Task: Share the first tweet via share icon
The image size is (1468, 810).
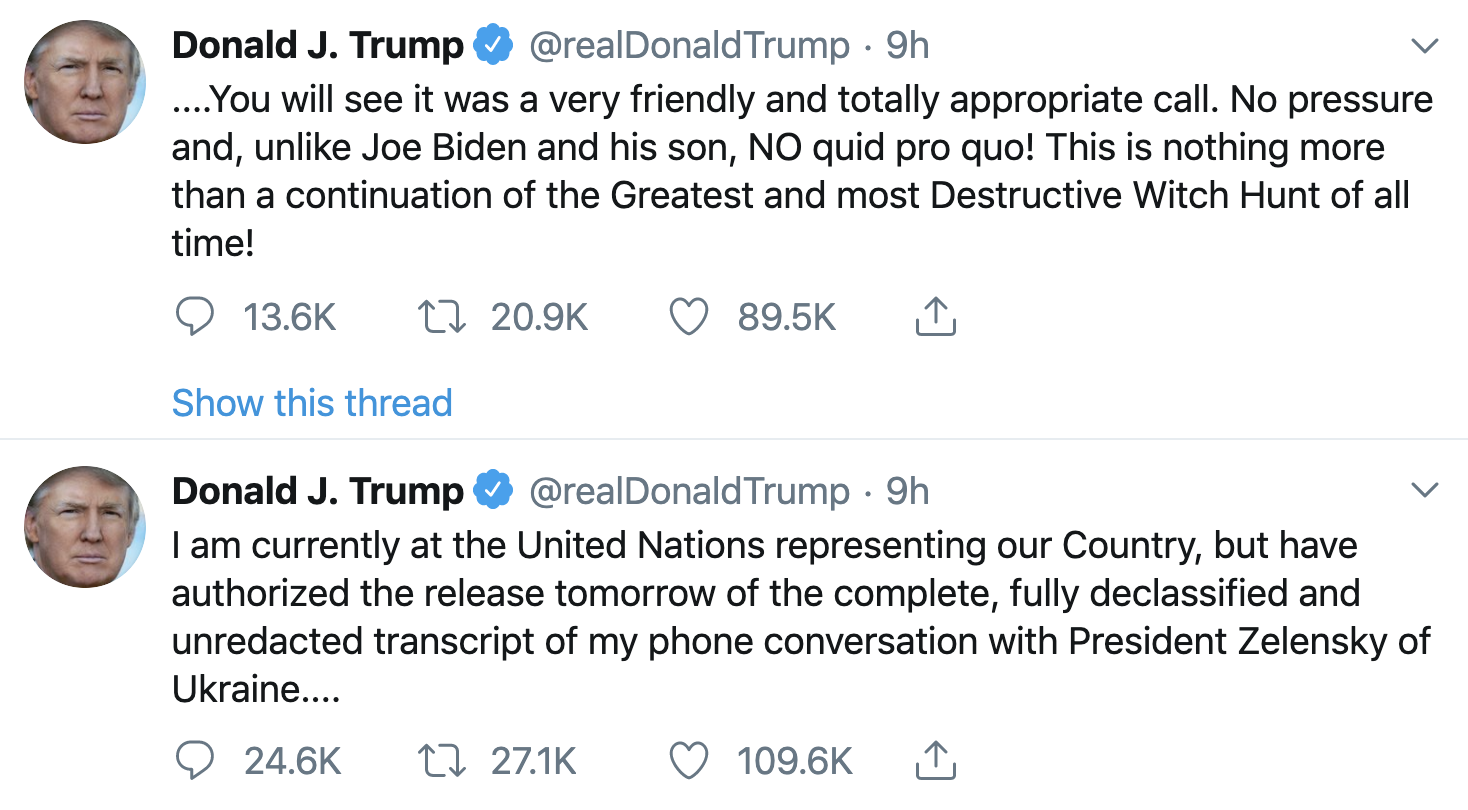Action: tap(936, 318)
